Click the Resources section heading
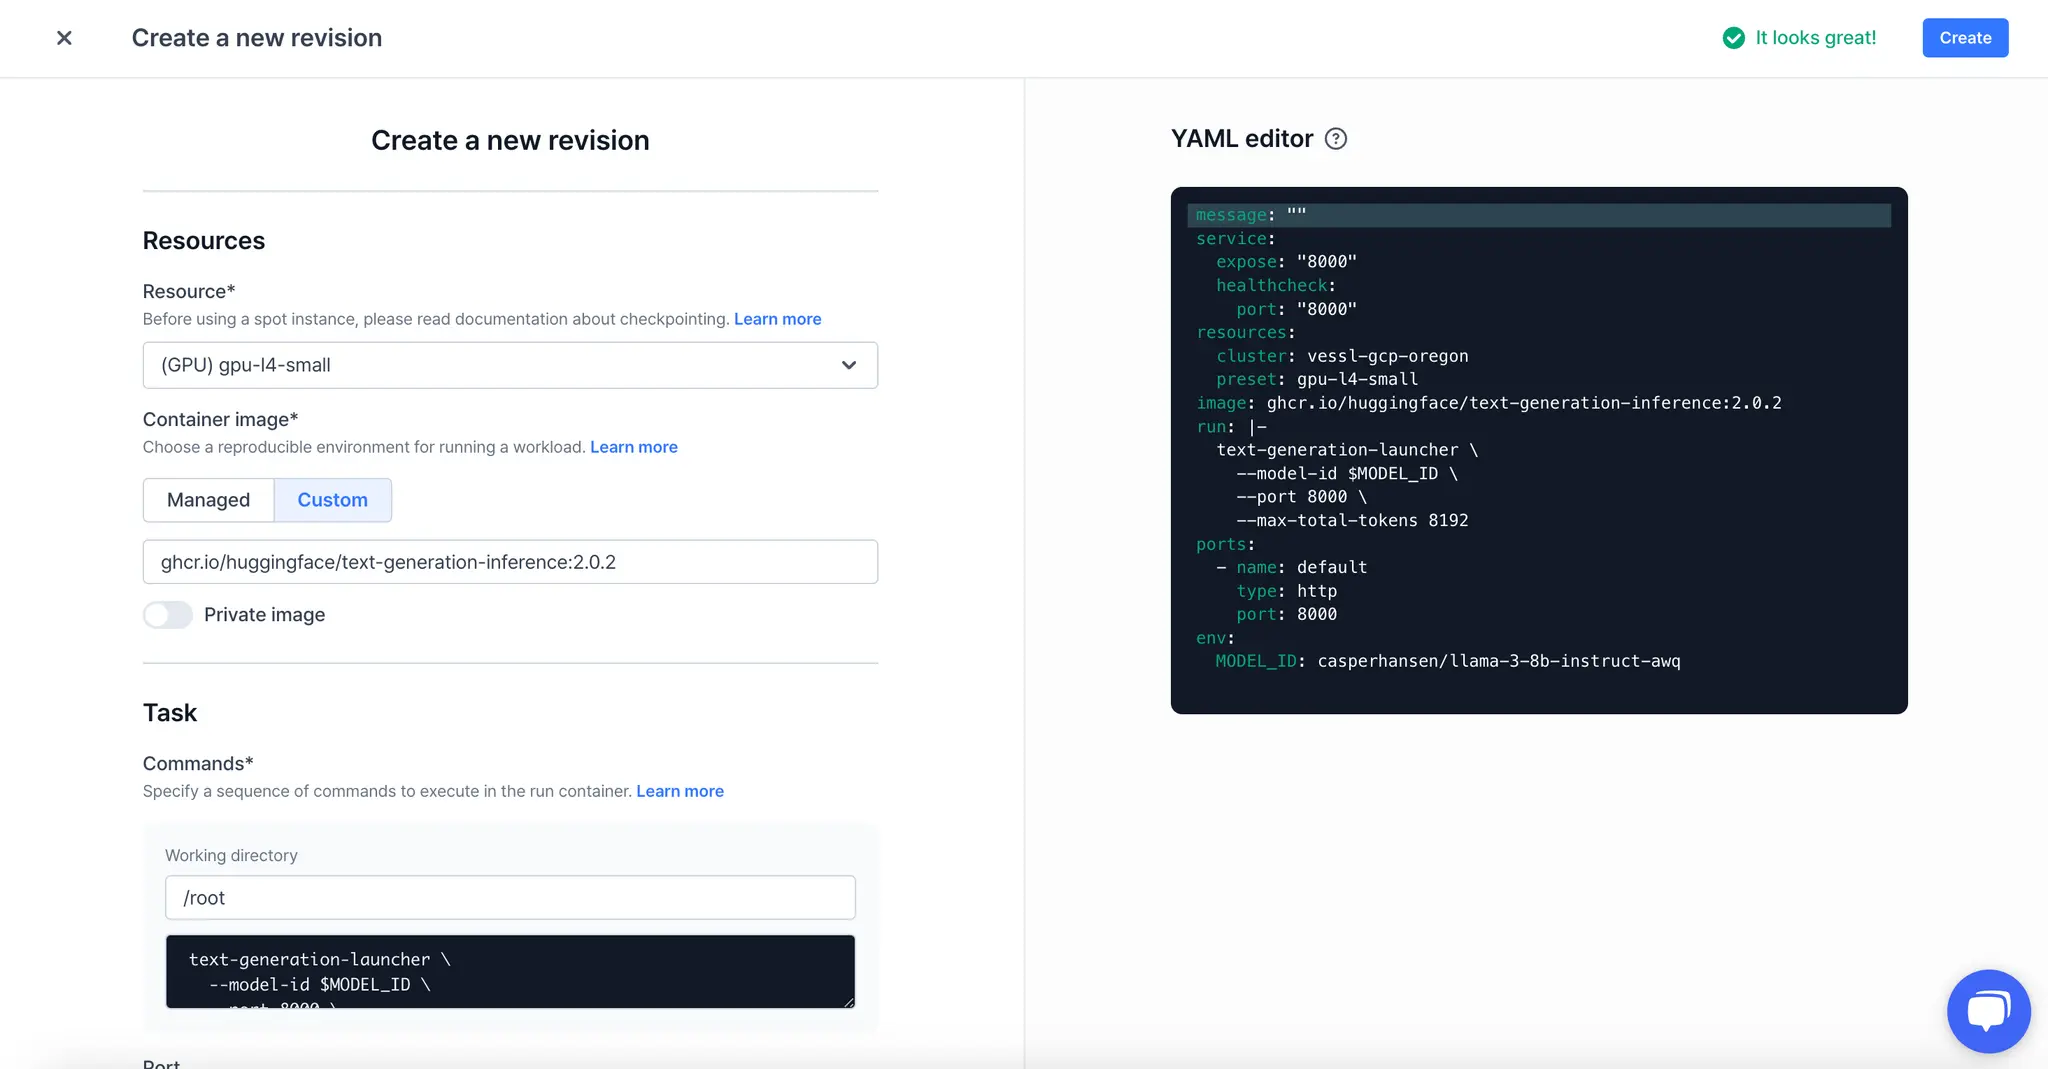Viewport: 2048px width, 1069px height. 204,241
